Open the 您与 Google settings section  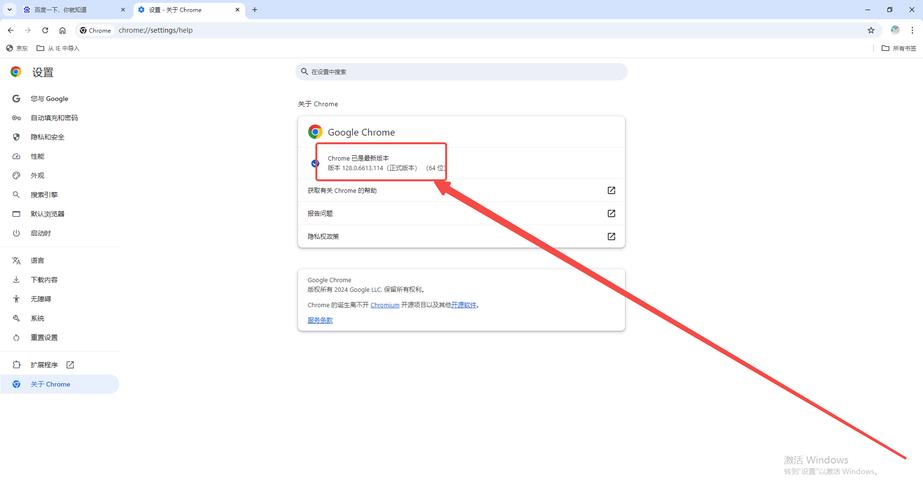click(59, 98)
